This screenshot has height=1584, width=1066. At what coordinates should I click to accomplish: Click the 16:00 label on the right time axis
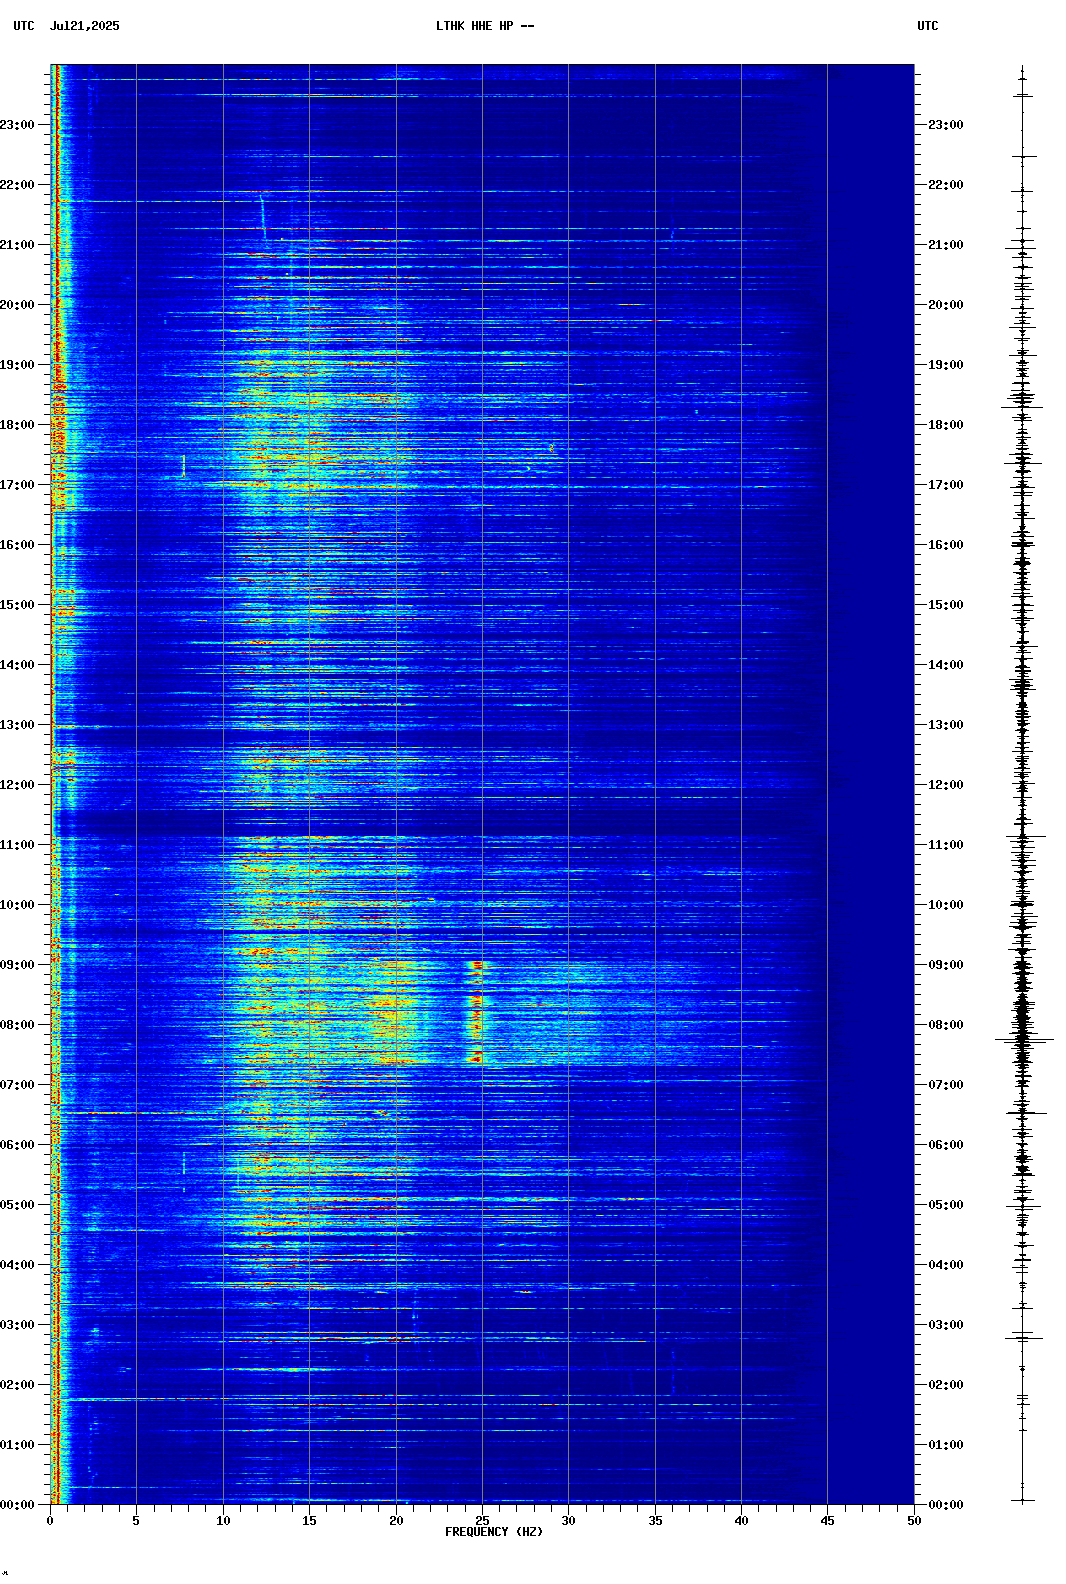click(946, 545)
